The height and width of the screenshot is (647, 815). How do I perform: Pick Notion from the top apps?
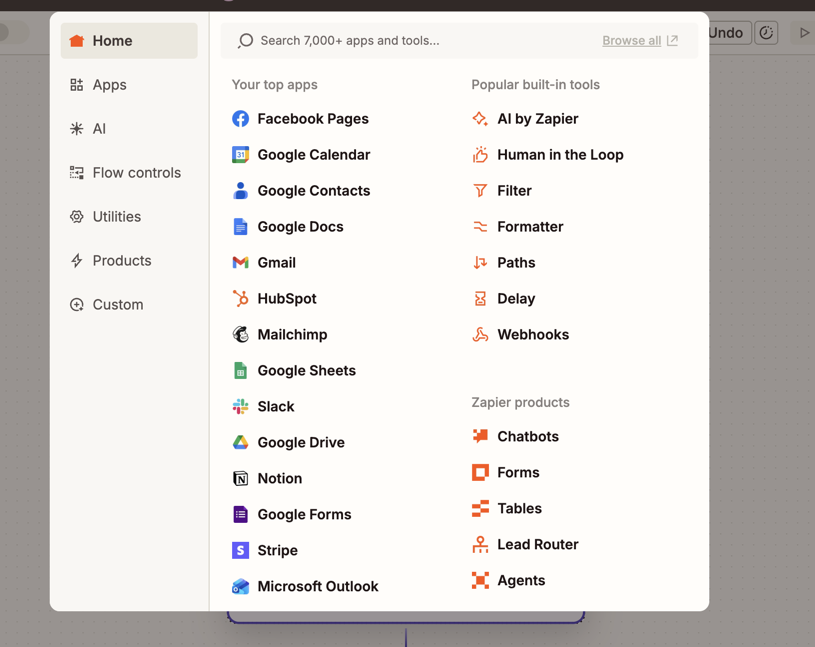point(280,478)
